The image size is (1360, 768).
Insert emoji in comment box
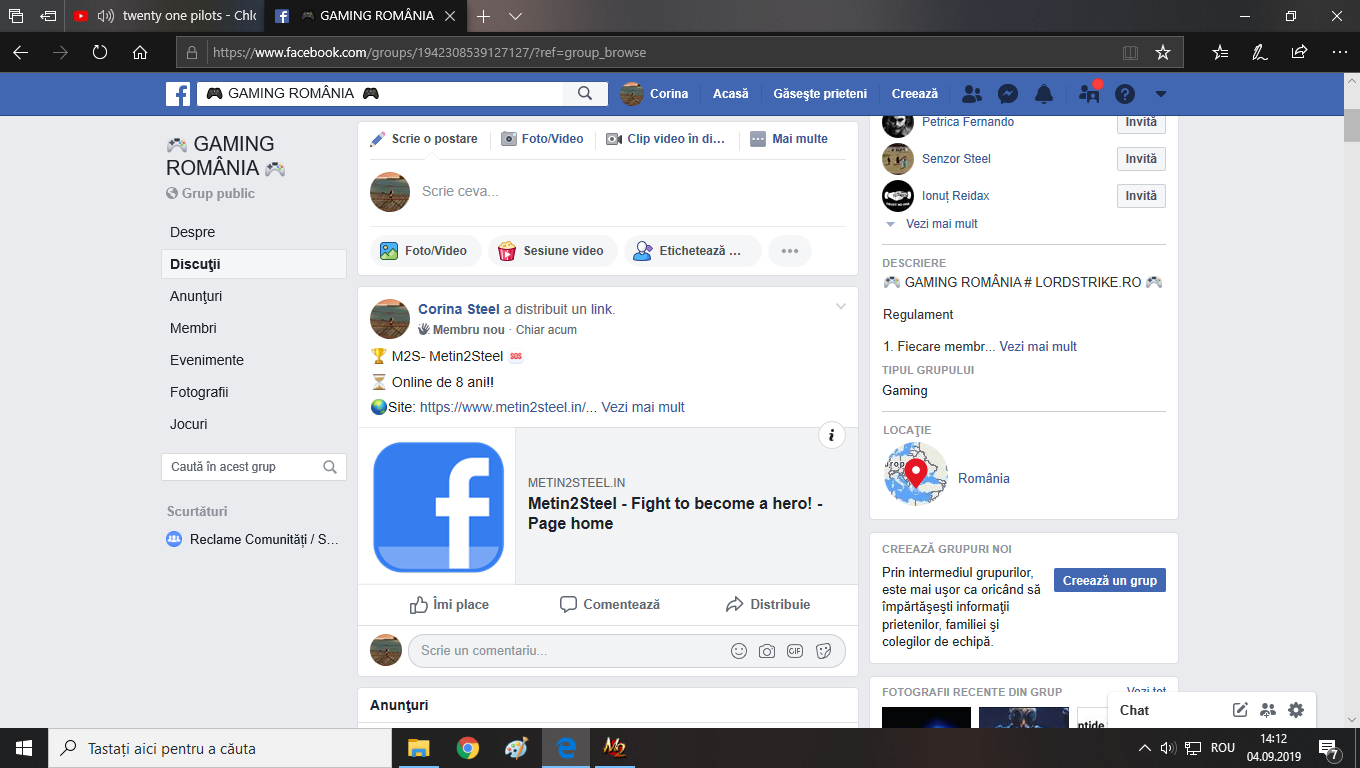click(x=739, y=651)
